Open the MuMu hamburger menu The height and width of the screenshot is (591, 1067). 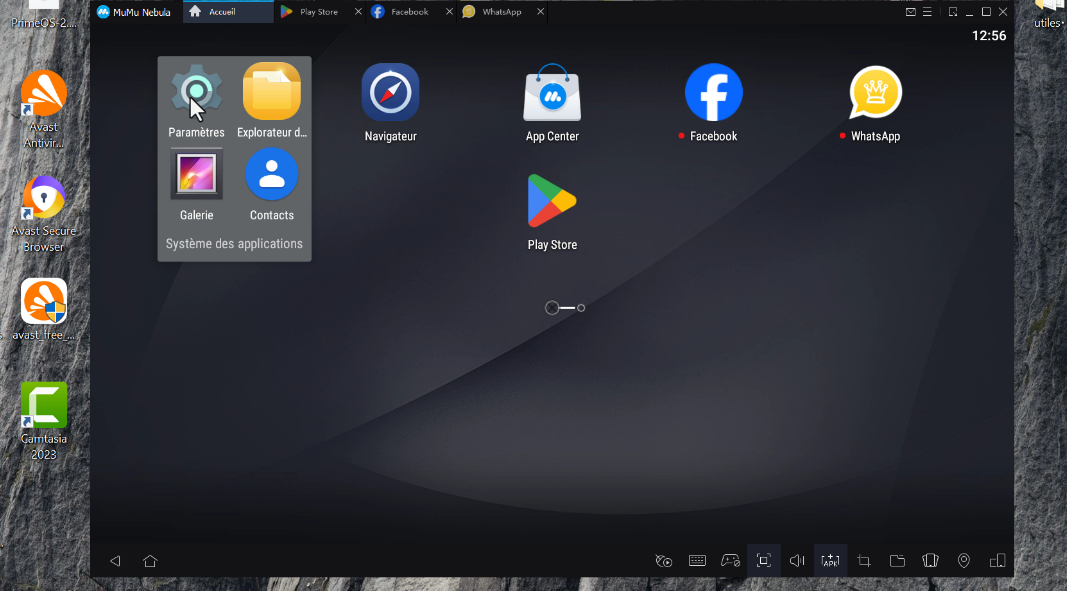point(929,12)
